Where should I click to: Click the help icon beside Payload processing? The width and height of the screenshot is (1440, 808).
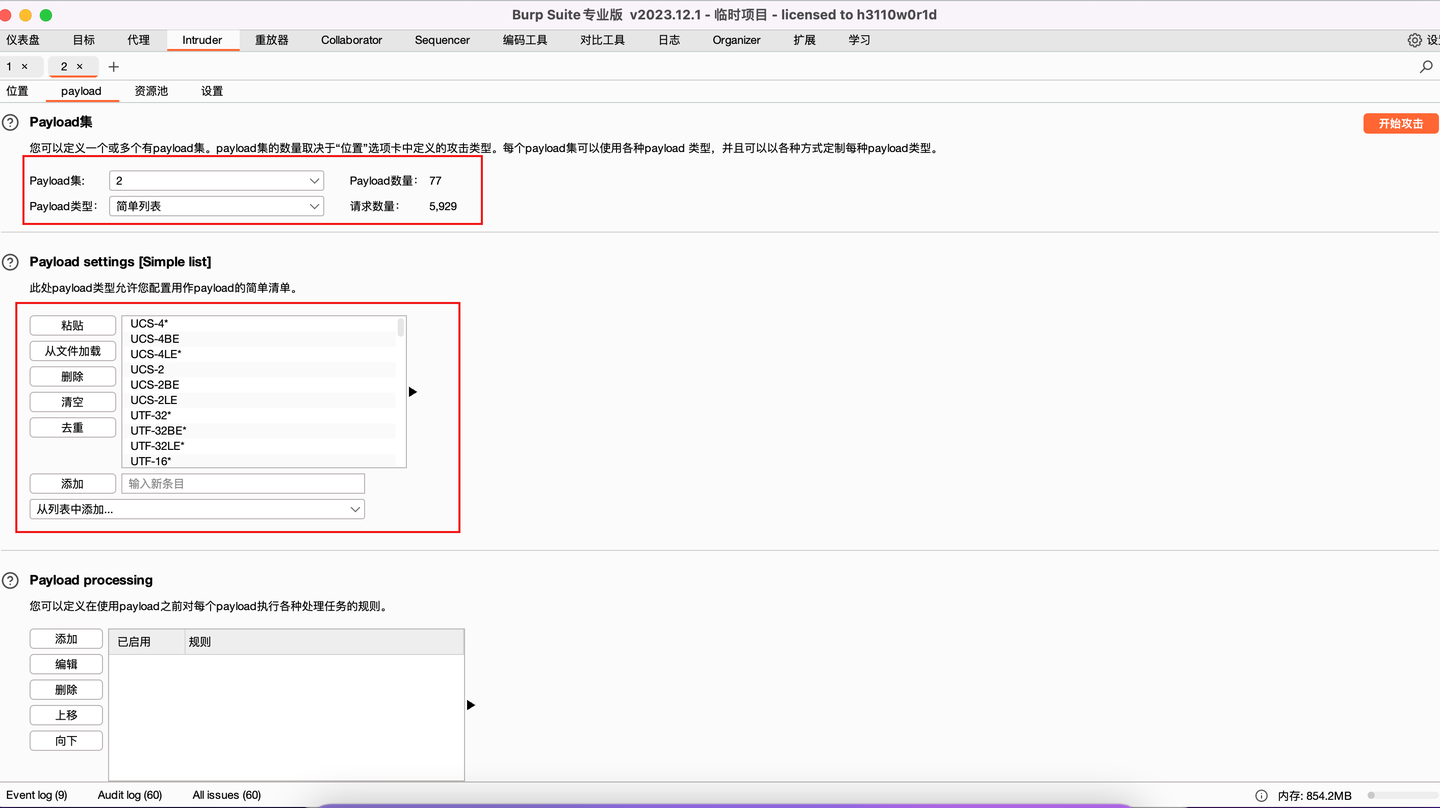pyautogui.click(x=10, y=580)
